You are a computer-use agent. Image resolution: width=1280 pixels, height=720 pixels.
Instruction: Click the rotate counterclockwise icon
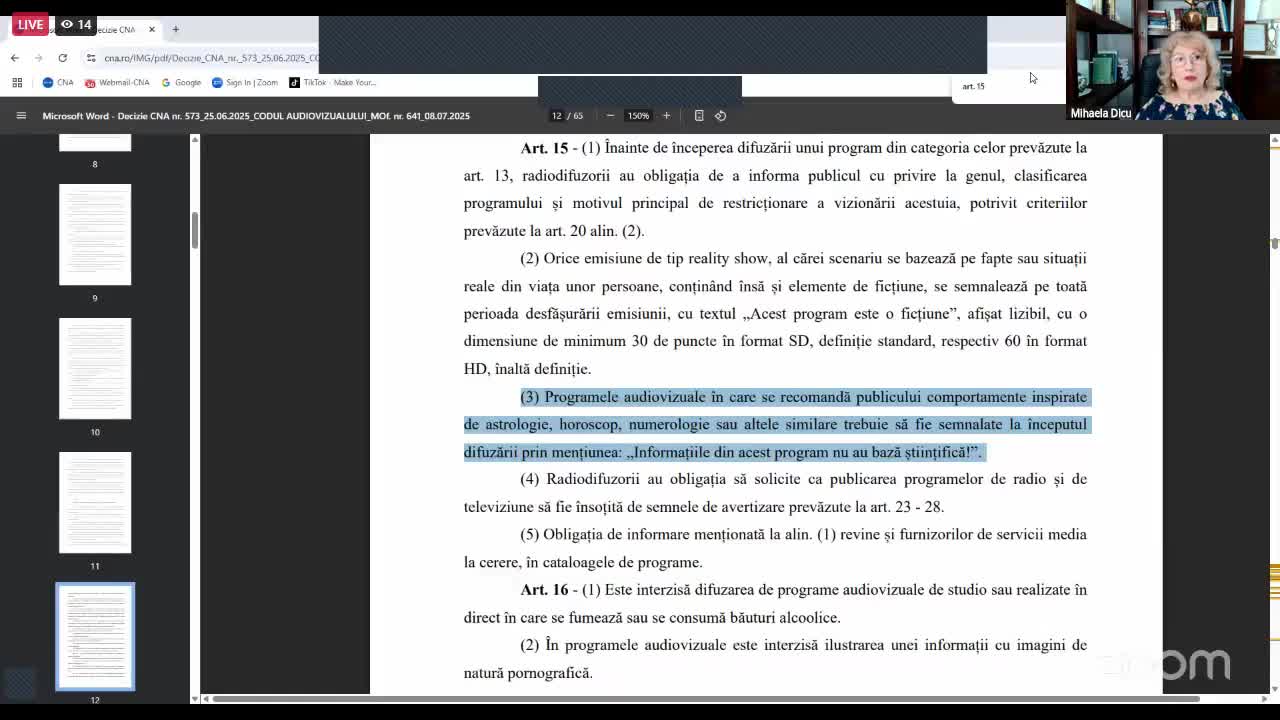[720, 116]
